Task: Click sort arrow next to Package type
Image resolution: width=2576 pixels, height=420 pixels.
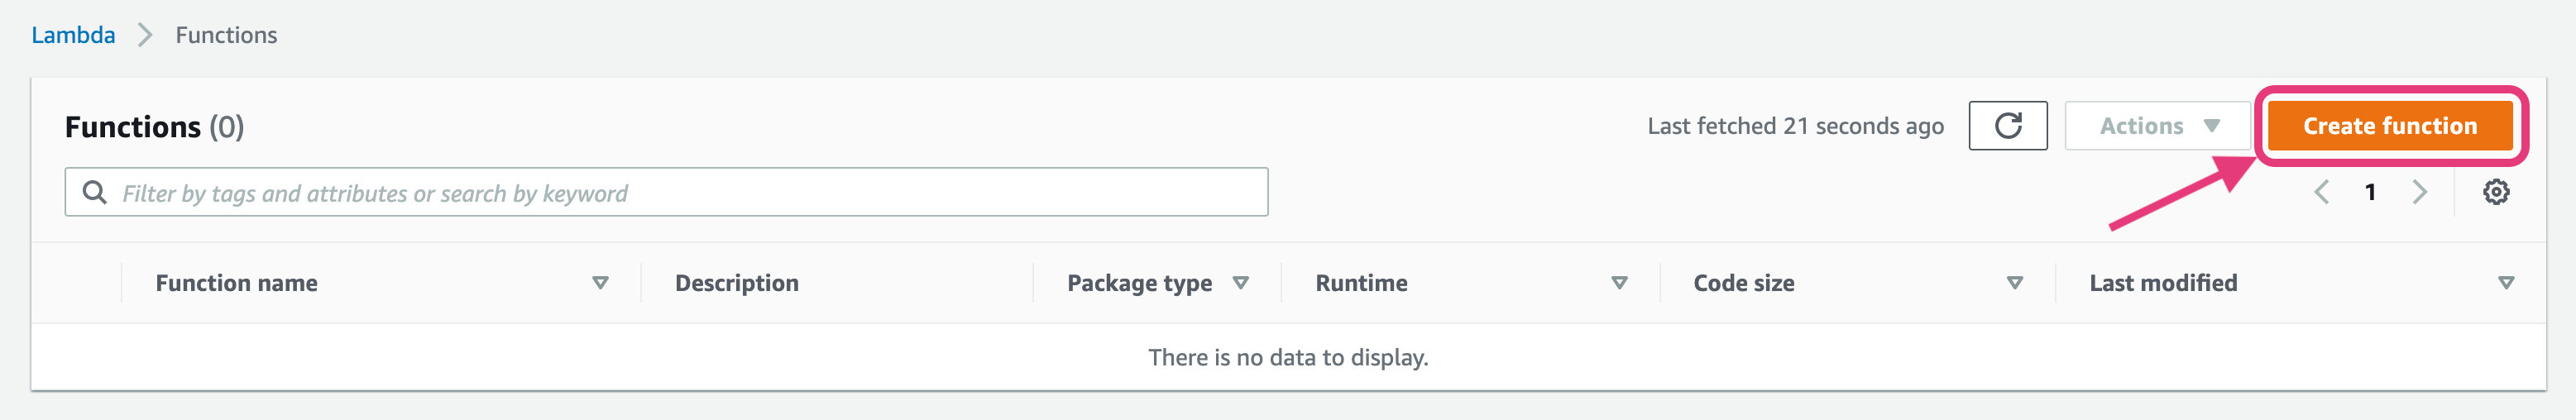Action: [1240, 283]
